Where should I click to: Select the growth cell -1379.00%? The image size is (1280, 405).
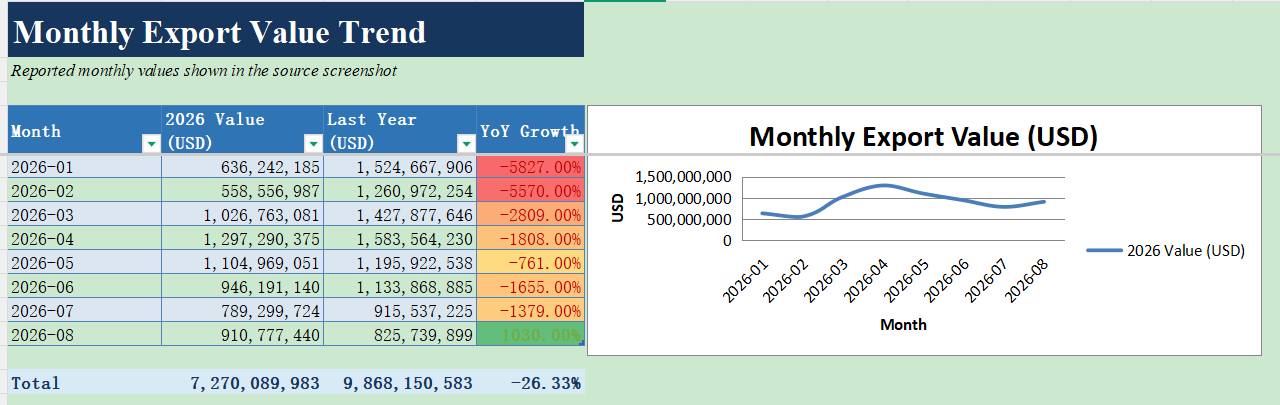[x=531, y=311]
